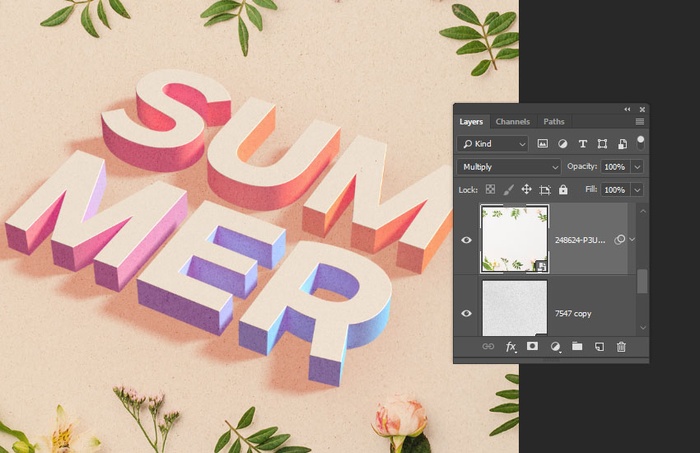Click the lock image pixels brush icon

(x=508, y=189)
